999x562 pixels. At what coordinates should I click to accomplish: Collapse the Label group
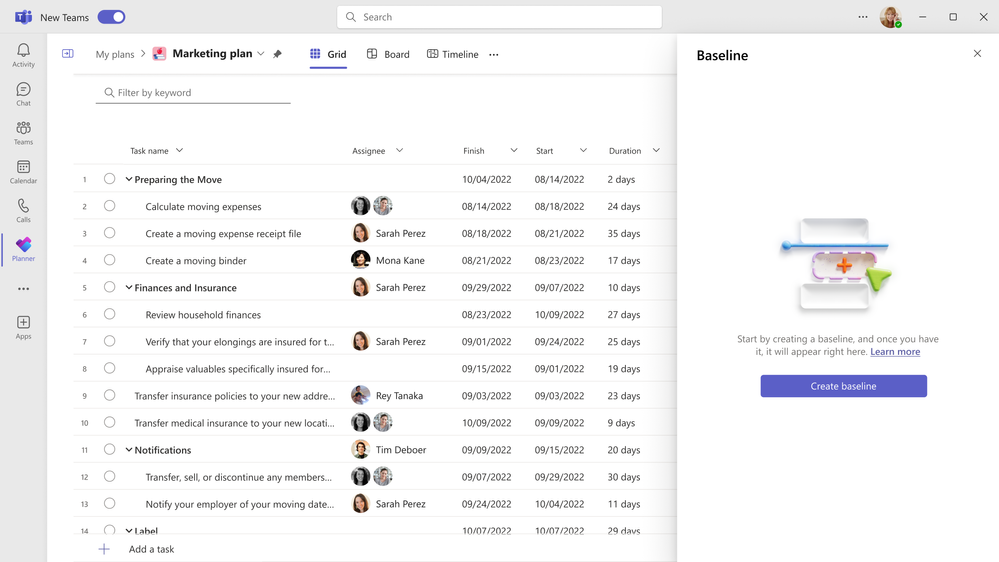click(129, 531)
